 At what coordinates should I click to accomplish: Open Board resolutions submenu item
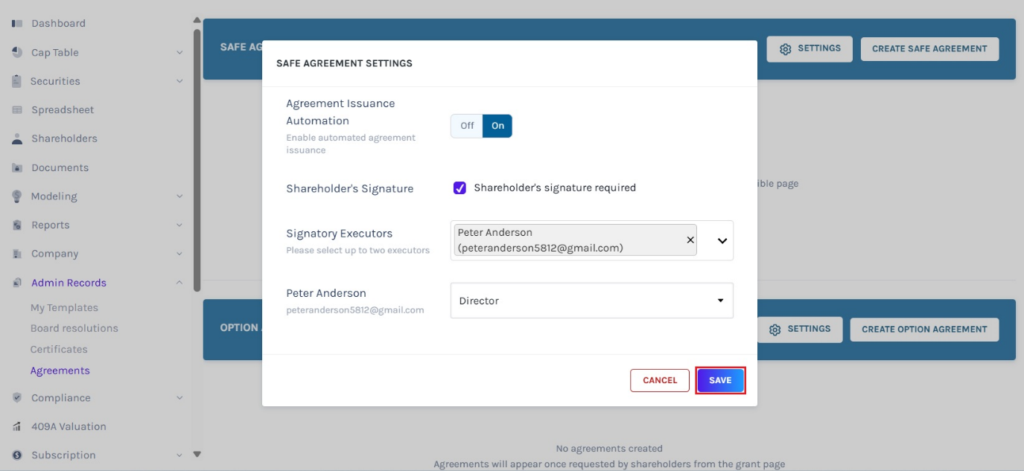click(74, 329)
